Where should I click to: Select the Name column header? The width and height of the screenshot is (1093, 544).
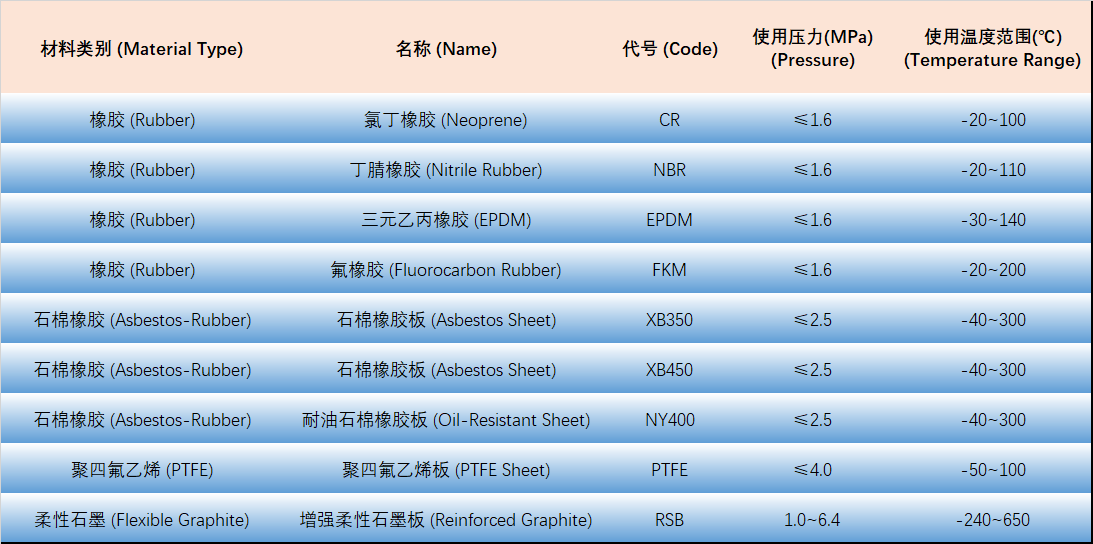tap(446, 49)
